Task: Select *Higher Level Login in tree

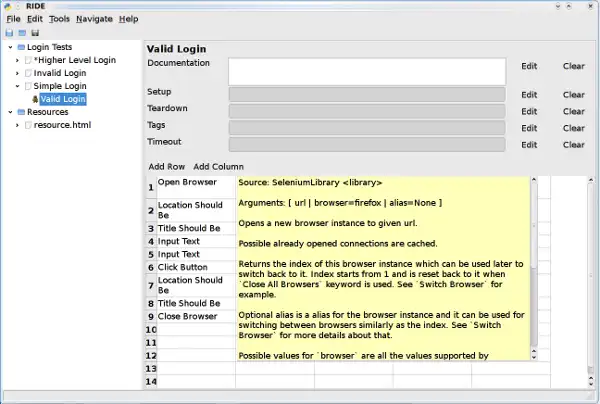Action: 75,60
